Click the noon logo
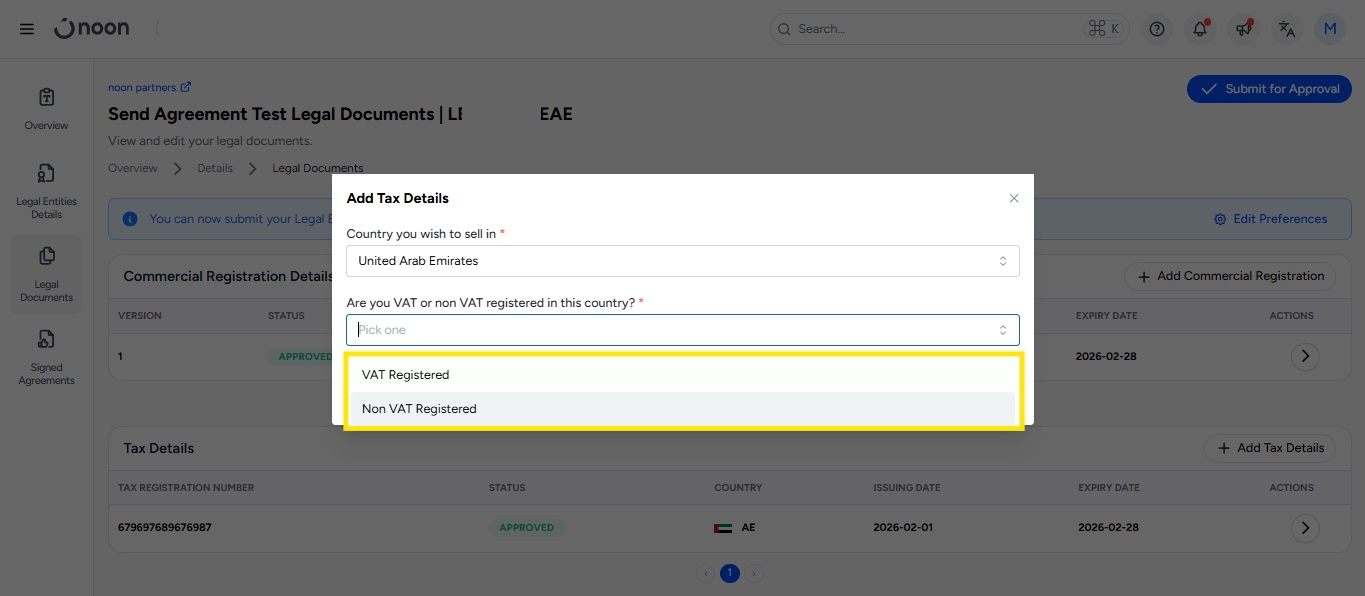Viewport: 1365px width, 596px height. coord(92,29)
